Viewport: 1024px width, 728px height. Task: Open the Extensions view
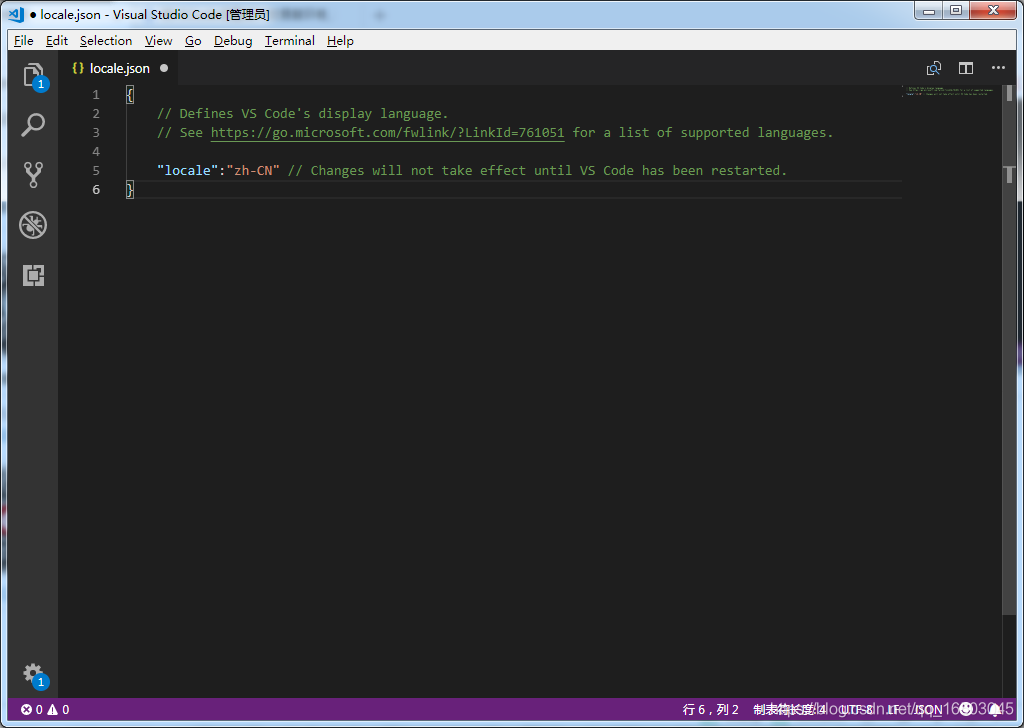[x=33, y=275]
